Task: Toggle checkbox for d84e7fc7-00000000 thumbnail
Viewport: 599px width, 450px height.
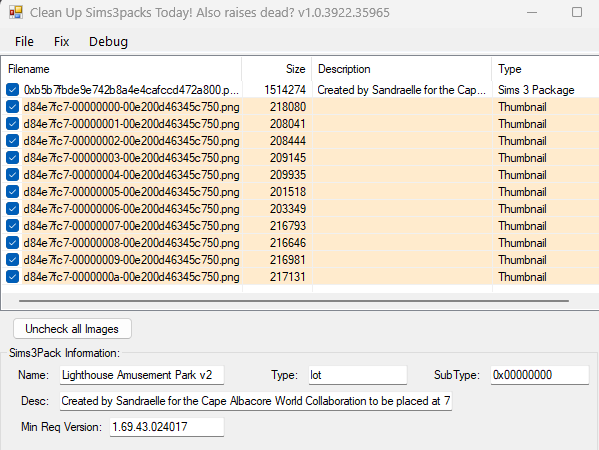Action: point(12,107)
